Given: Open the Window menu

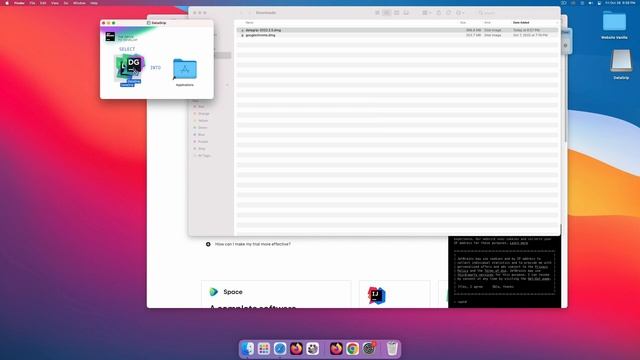Looking at the screenshot, I should (x=79, y=3).
